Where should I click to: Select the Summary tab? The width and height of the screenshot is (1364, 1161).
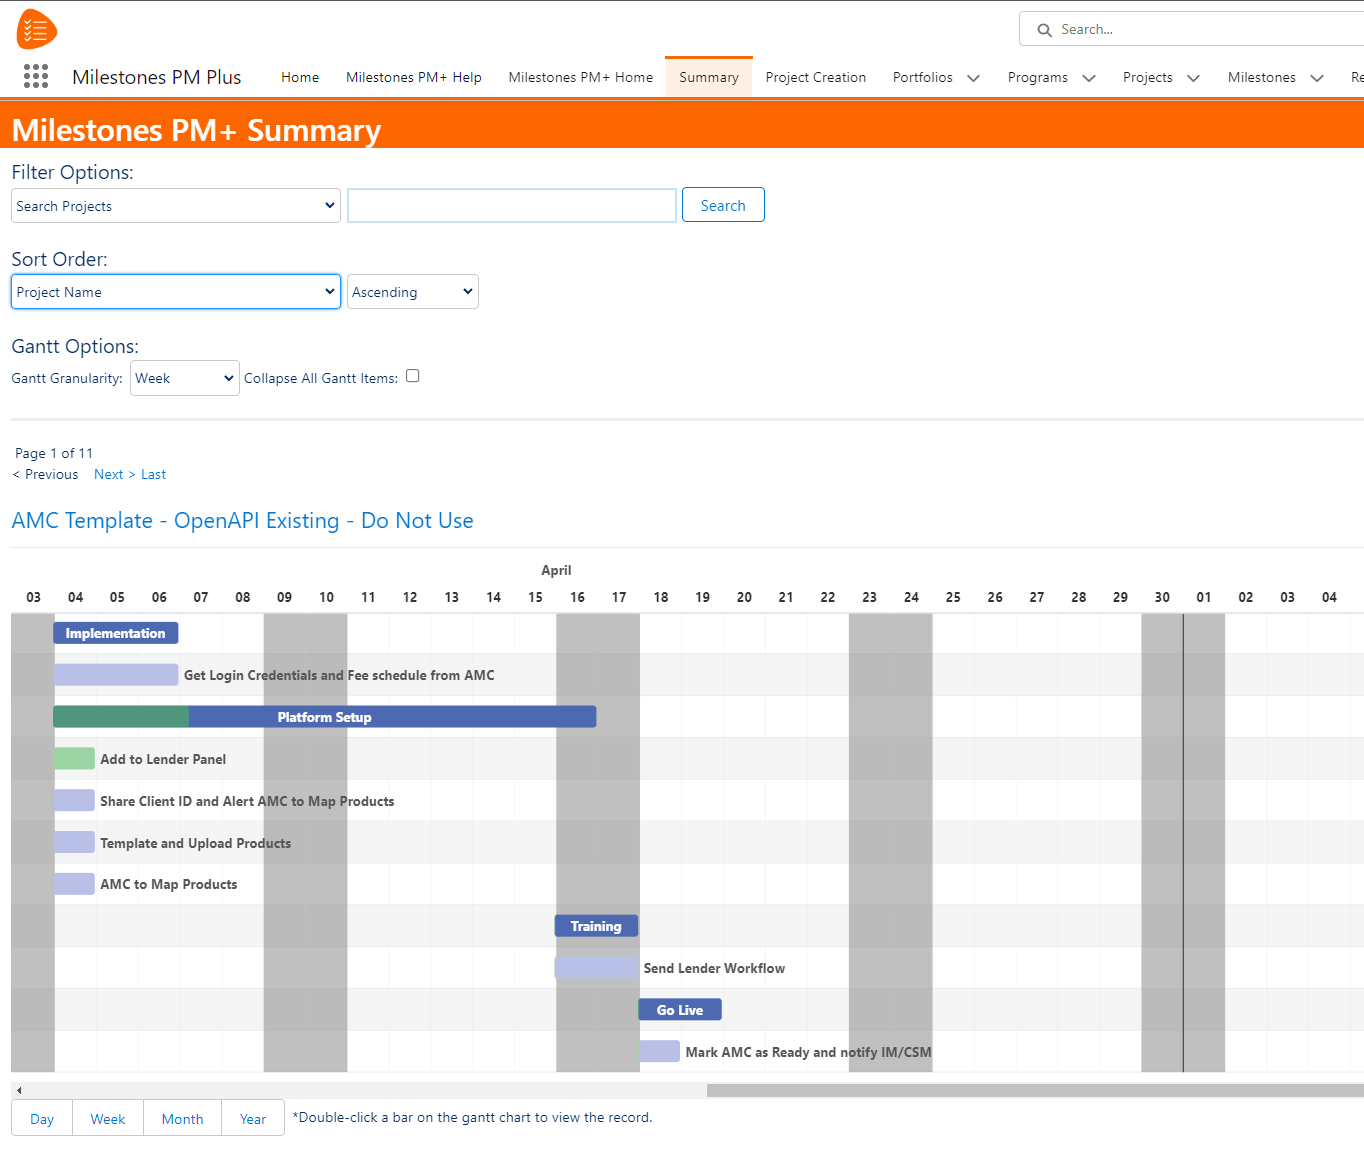tap(709, 77)
